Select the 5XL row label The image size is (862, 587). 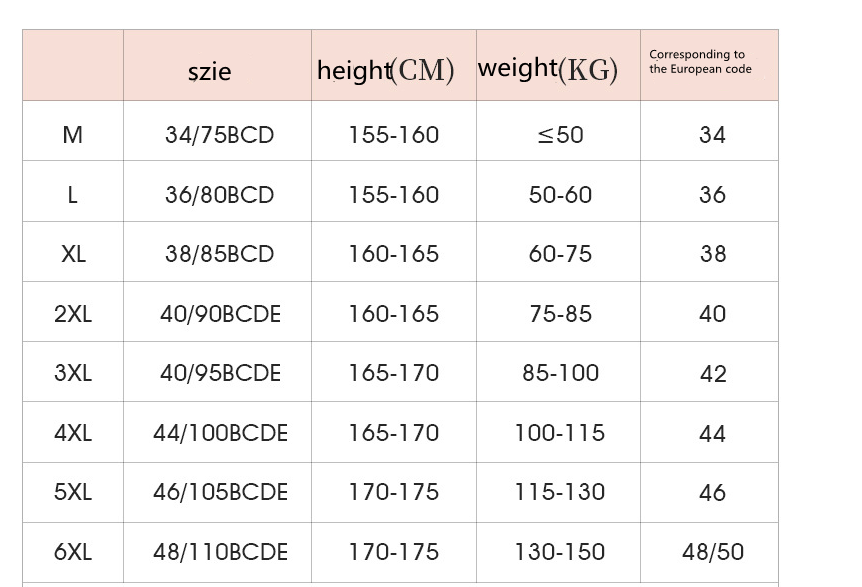click(73, 492)
